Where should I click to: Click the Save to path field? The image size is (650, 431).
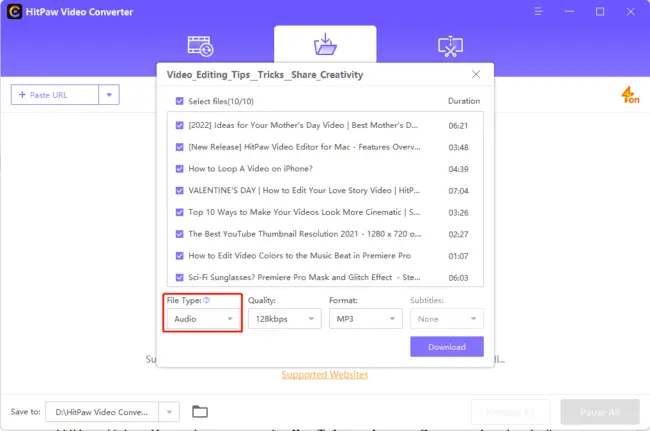point(102,412)
